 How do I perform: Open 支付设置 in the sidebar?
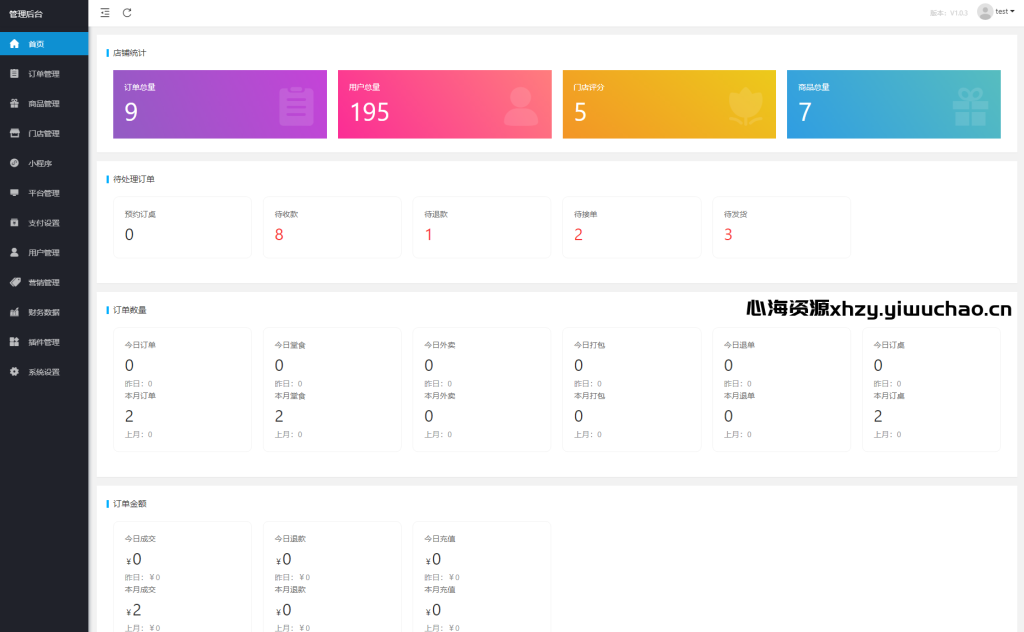[x=43, y=223]
